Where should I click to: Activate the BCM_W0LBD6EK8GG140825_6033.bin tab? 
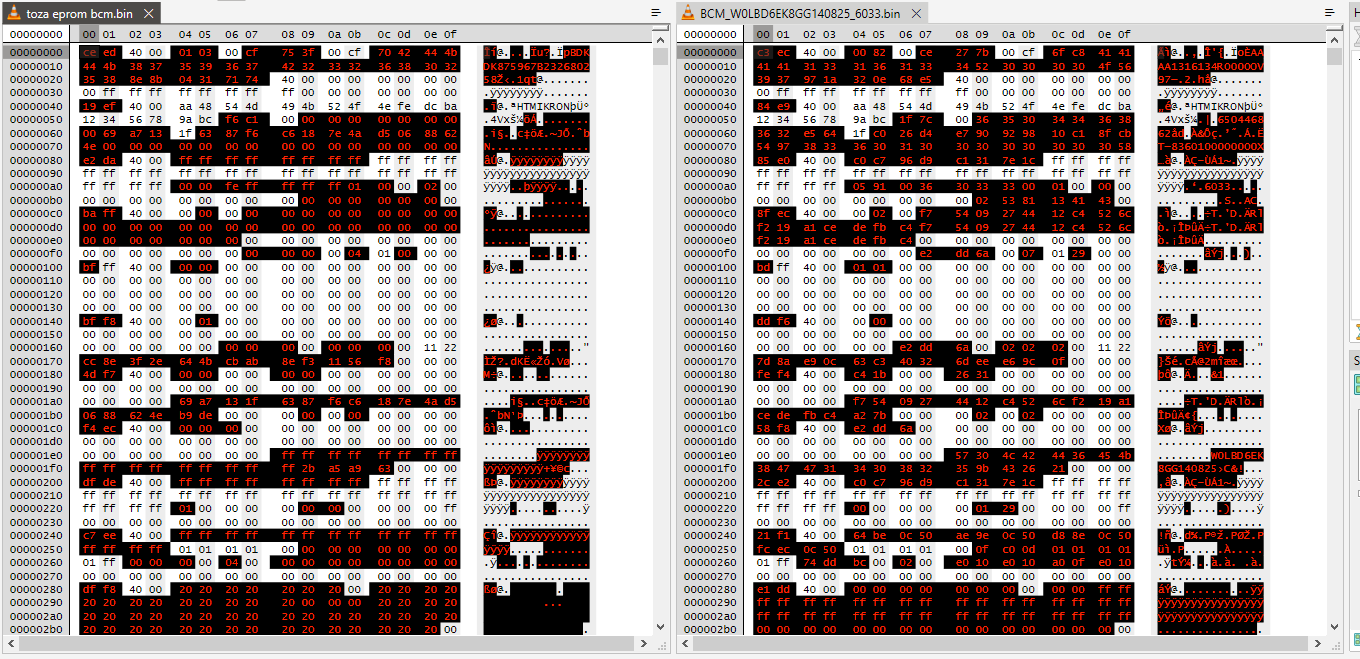(802, 13)
